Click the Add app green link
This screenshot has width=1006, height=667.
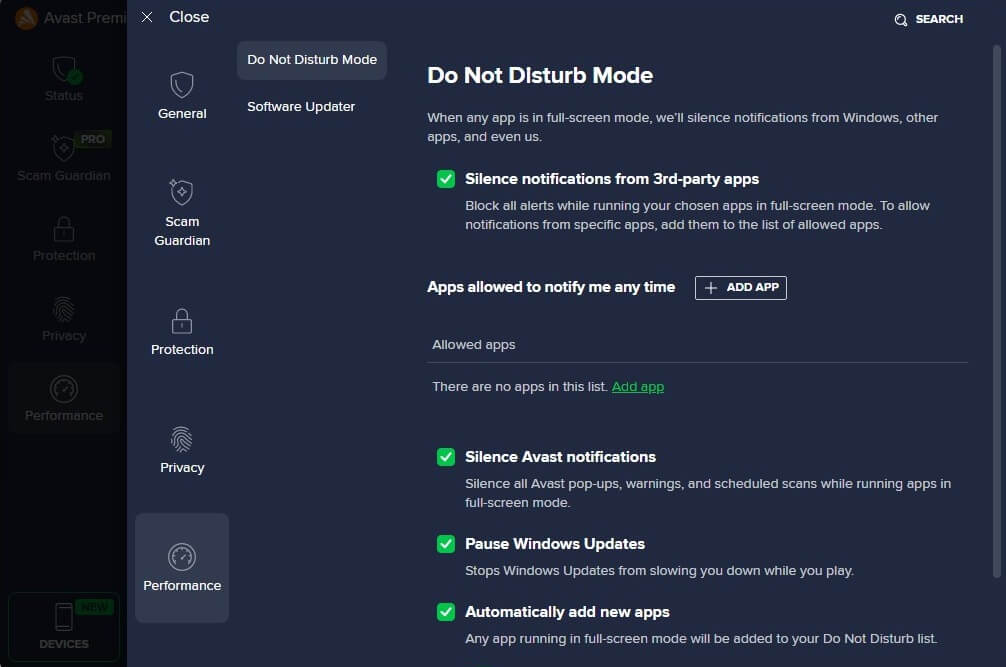[638, 387]
